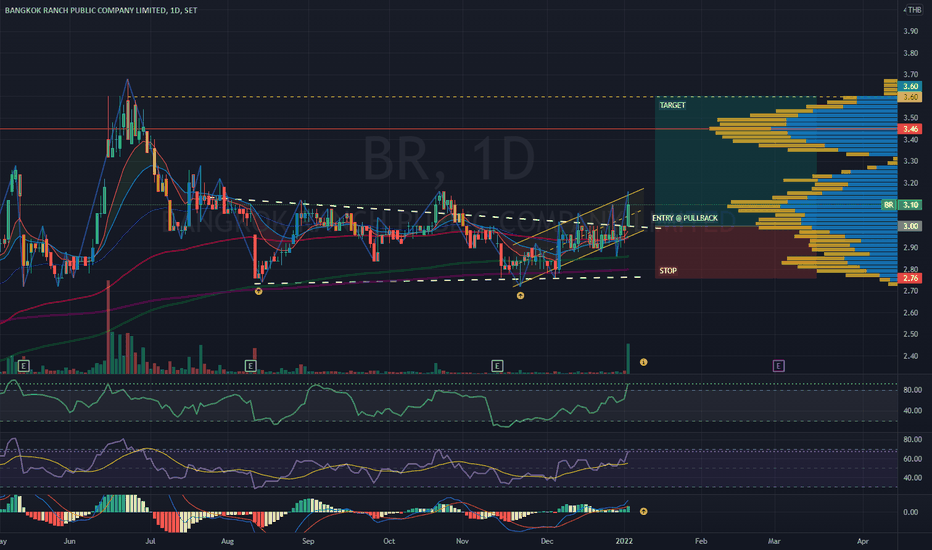Click the green BR 3.10 last price label
This screenshot has width=932, height=550.
pyautogui.click(x=902, y=205)
